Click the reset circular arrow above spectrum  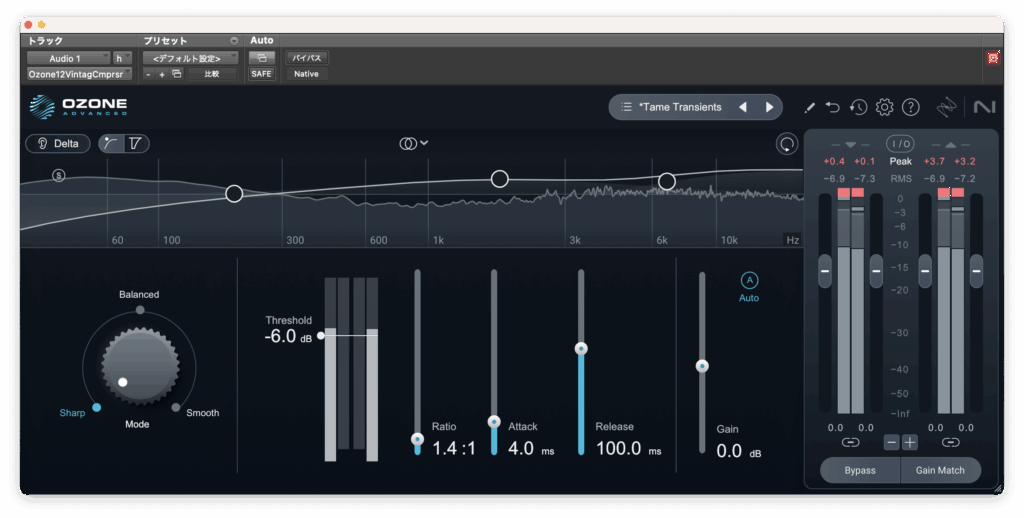point(787,144)
